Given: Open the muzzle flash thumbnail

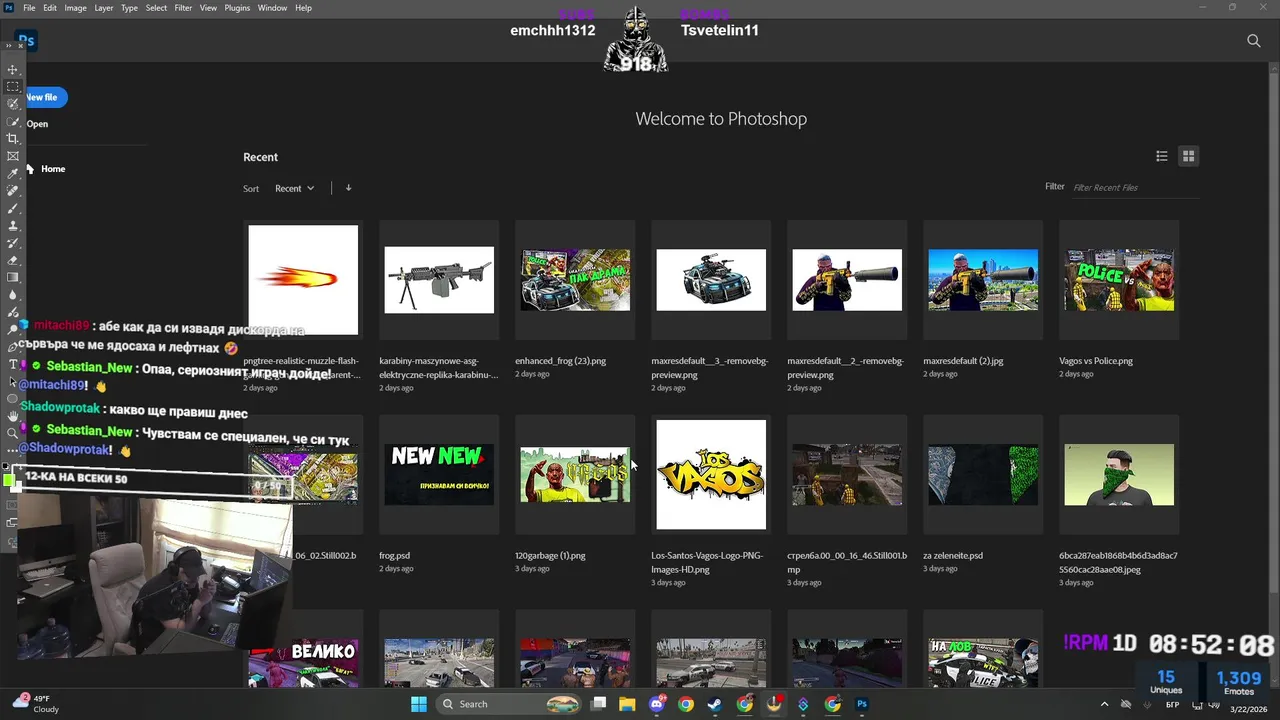Looking at the screenshot, I should click(x=303, y=280).
